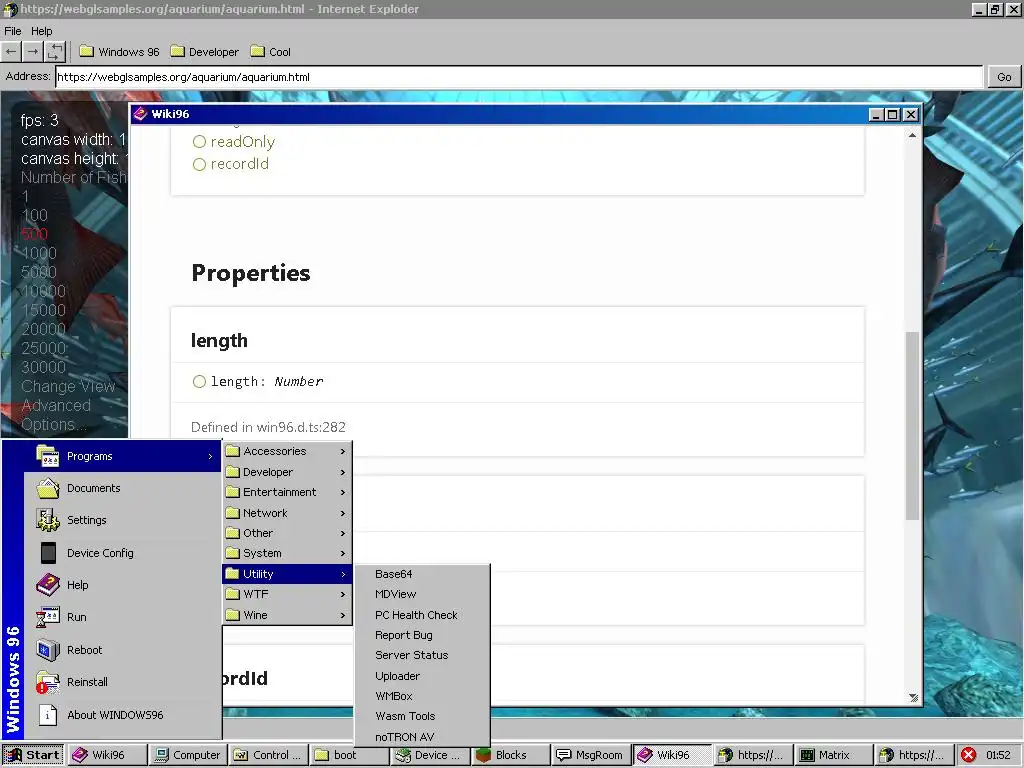Open the browser Help menu
This screenshot has width=1024, height=768.
[41, 31]
